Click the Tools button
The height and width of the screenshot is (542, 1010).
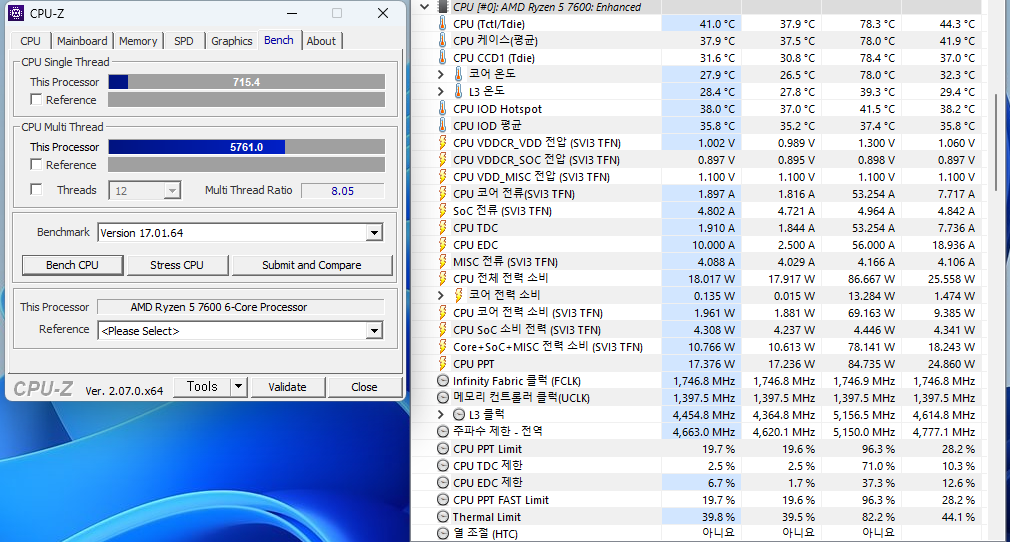tap(202, 387)
